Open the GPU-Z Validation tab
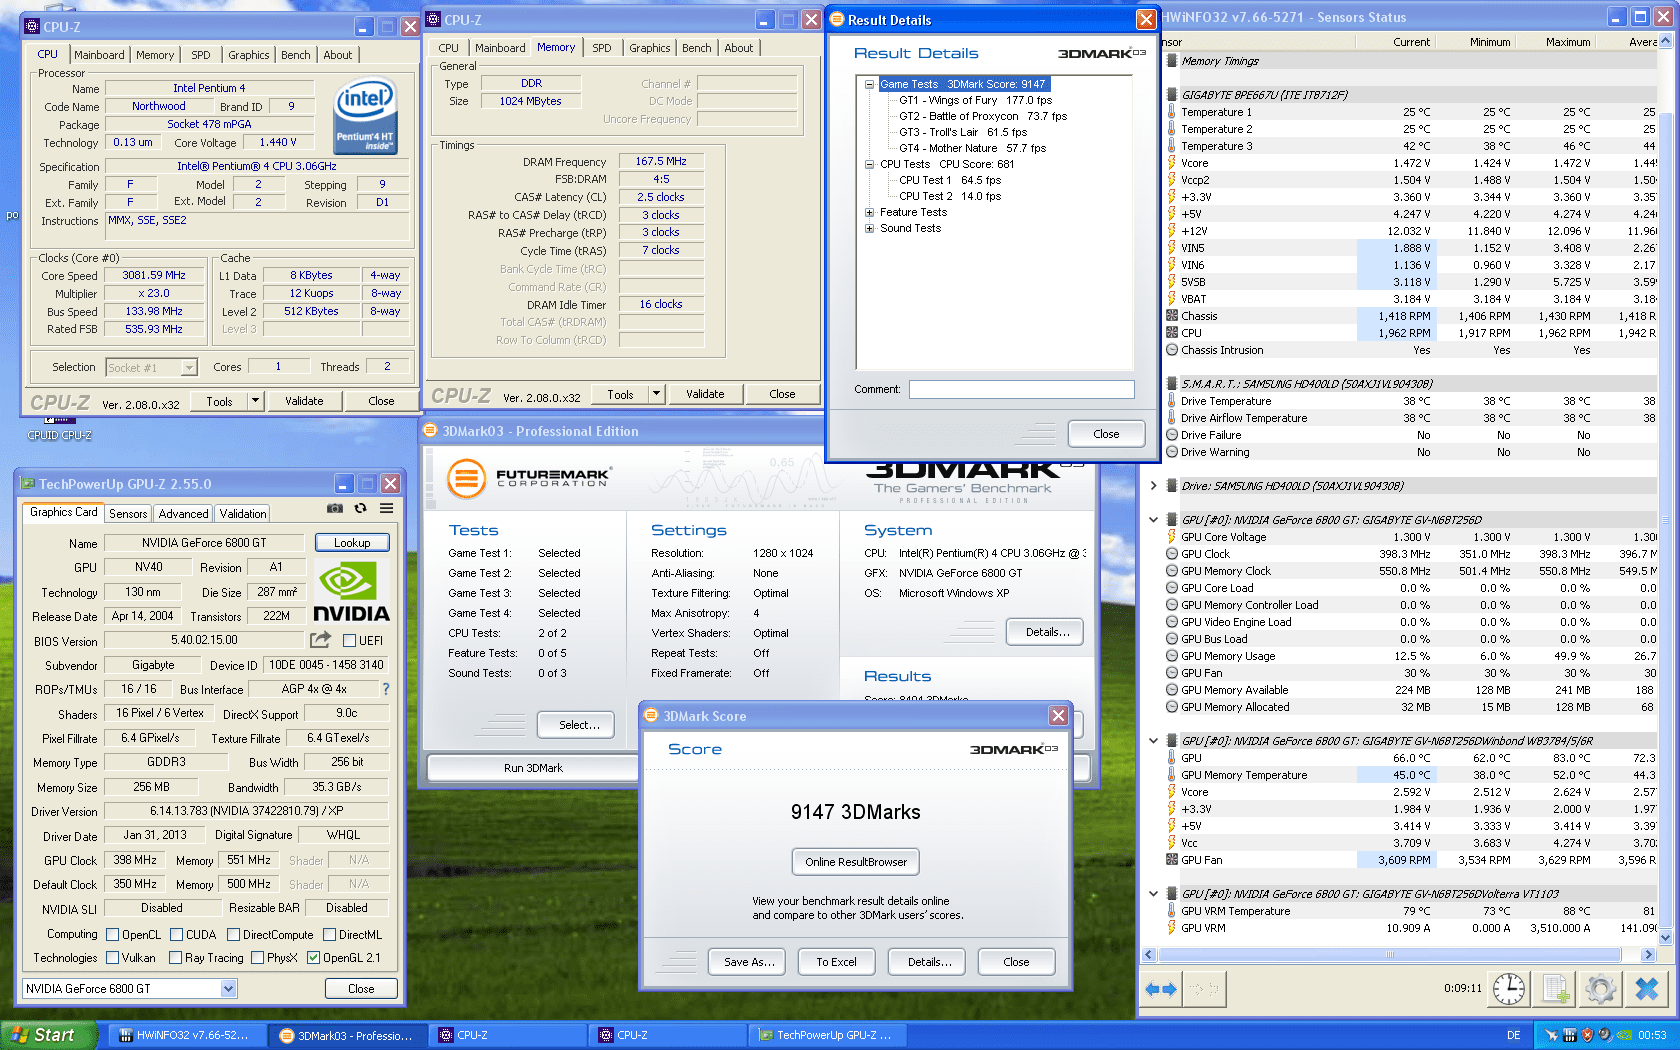The image size is (1680, 1050). [x=243, y=514]
